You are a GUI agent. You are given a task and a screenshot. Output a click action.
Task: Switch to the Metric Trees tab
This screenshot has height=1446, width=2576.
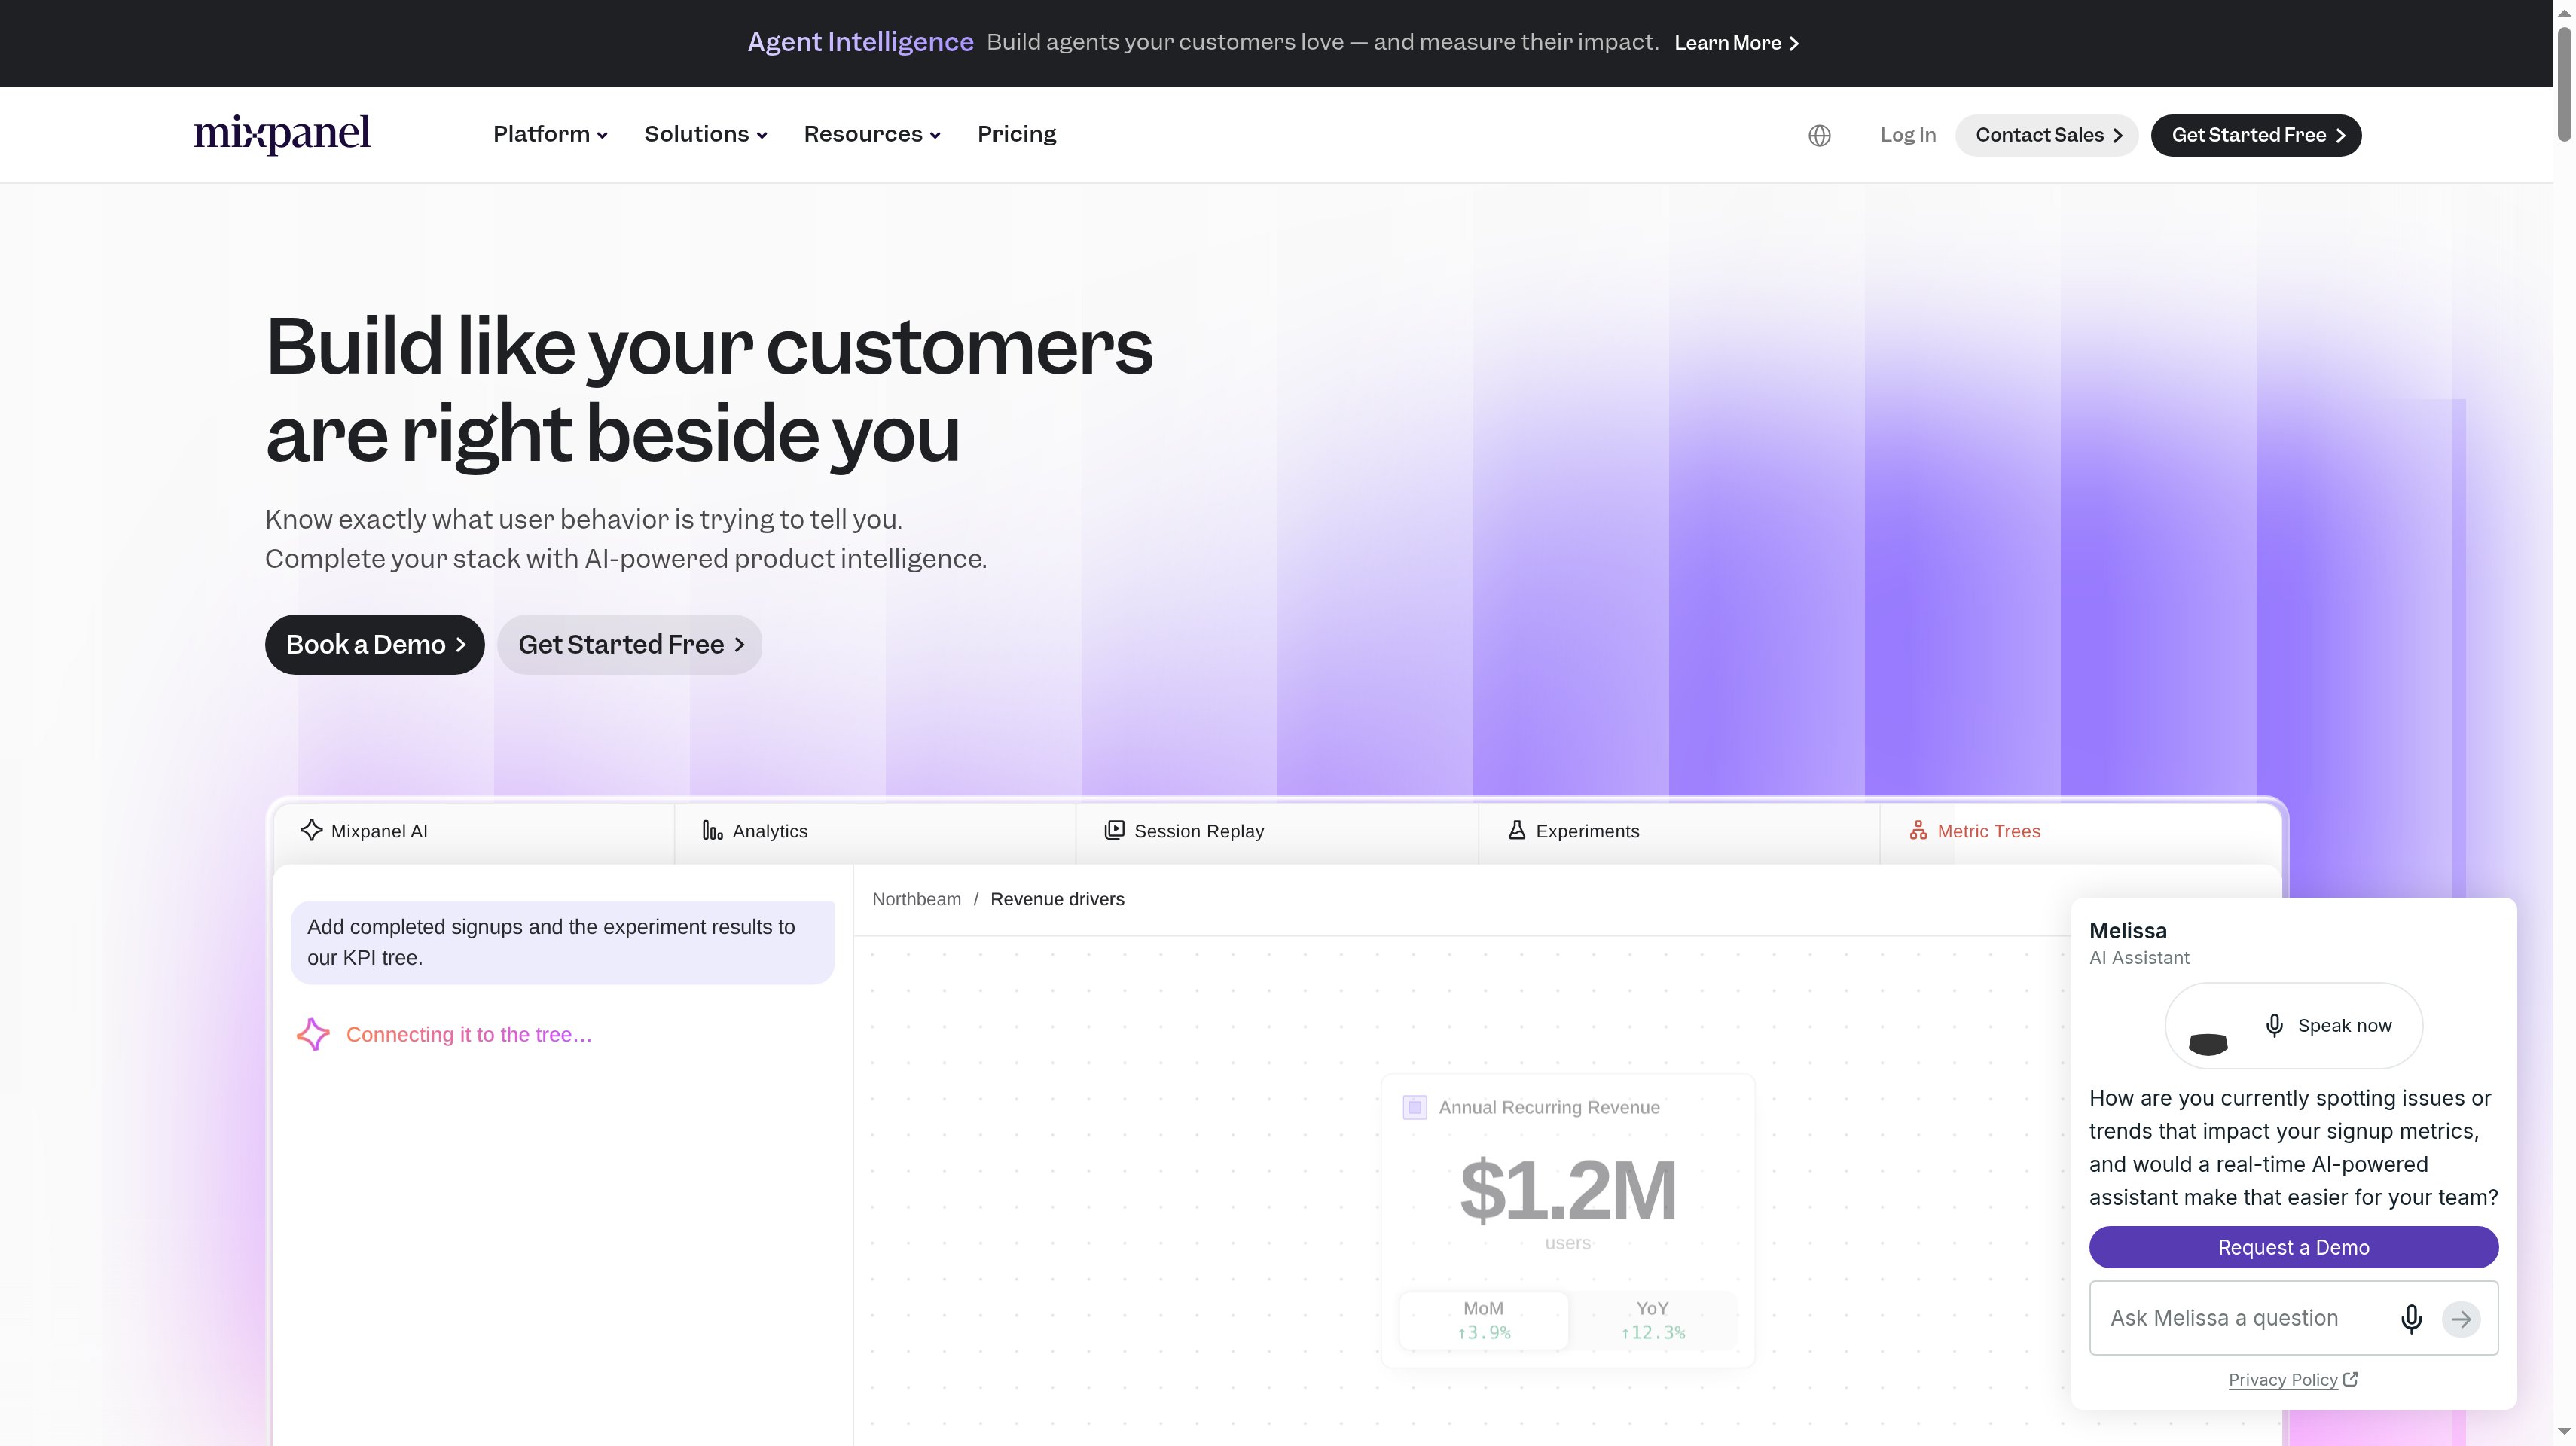click(x=2080, y=831)
